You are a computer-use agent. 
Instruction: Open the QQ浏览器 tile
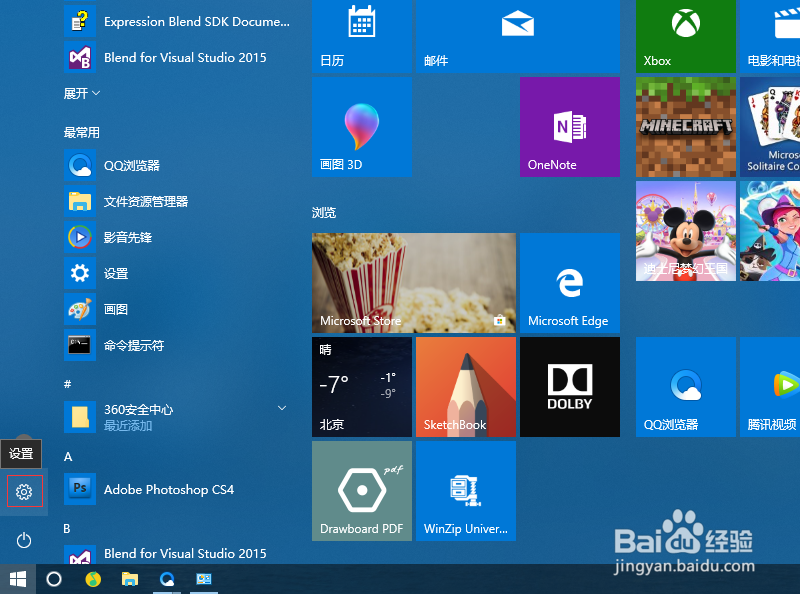(x=686, y=387)
